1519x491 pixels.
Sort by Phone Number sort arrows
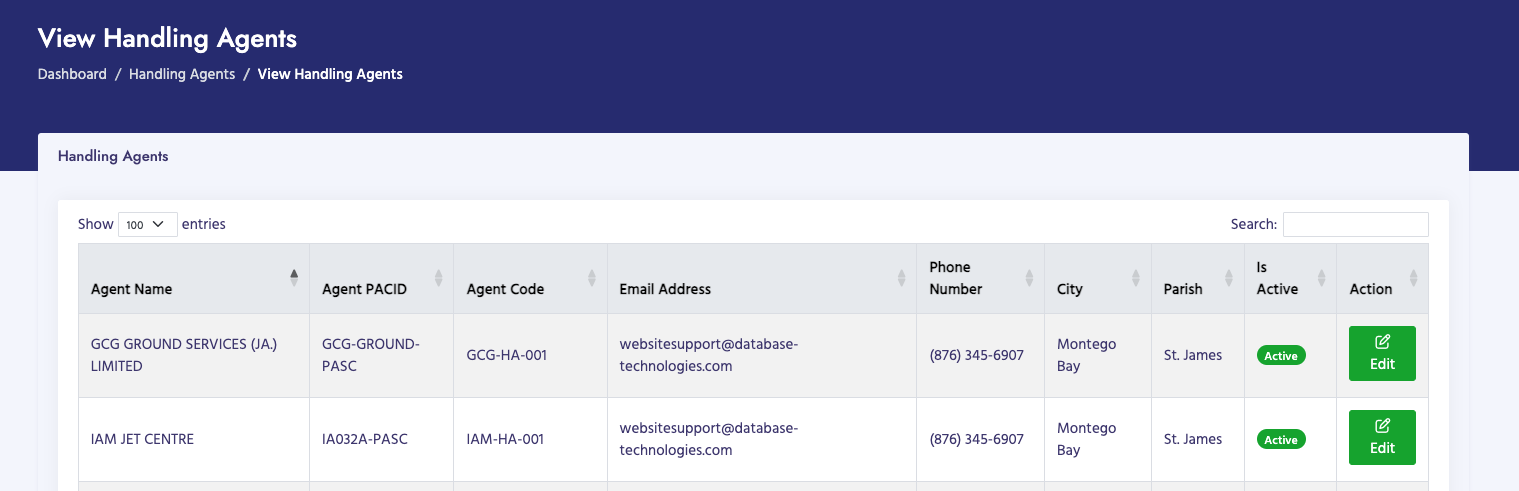coord(1030,278)
